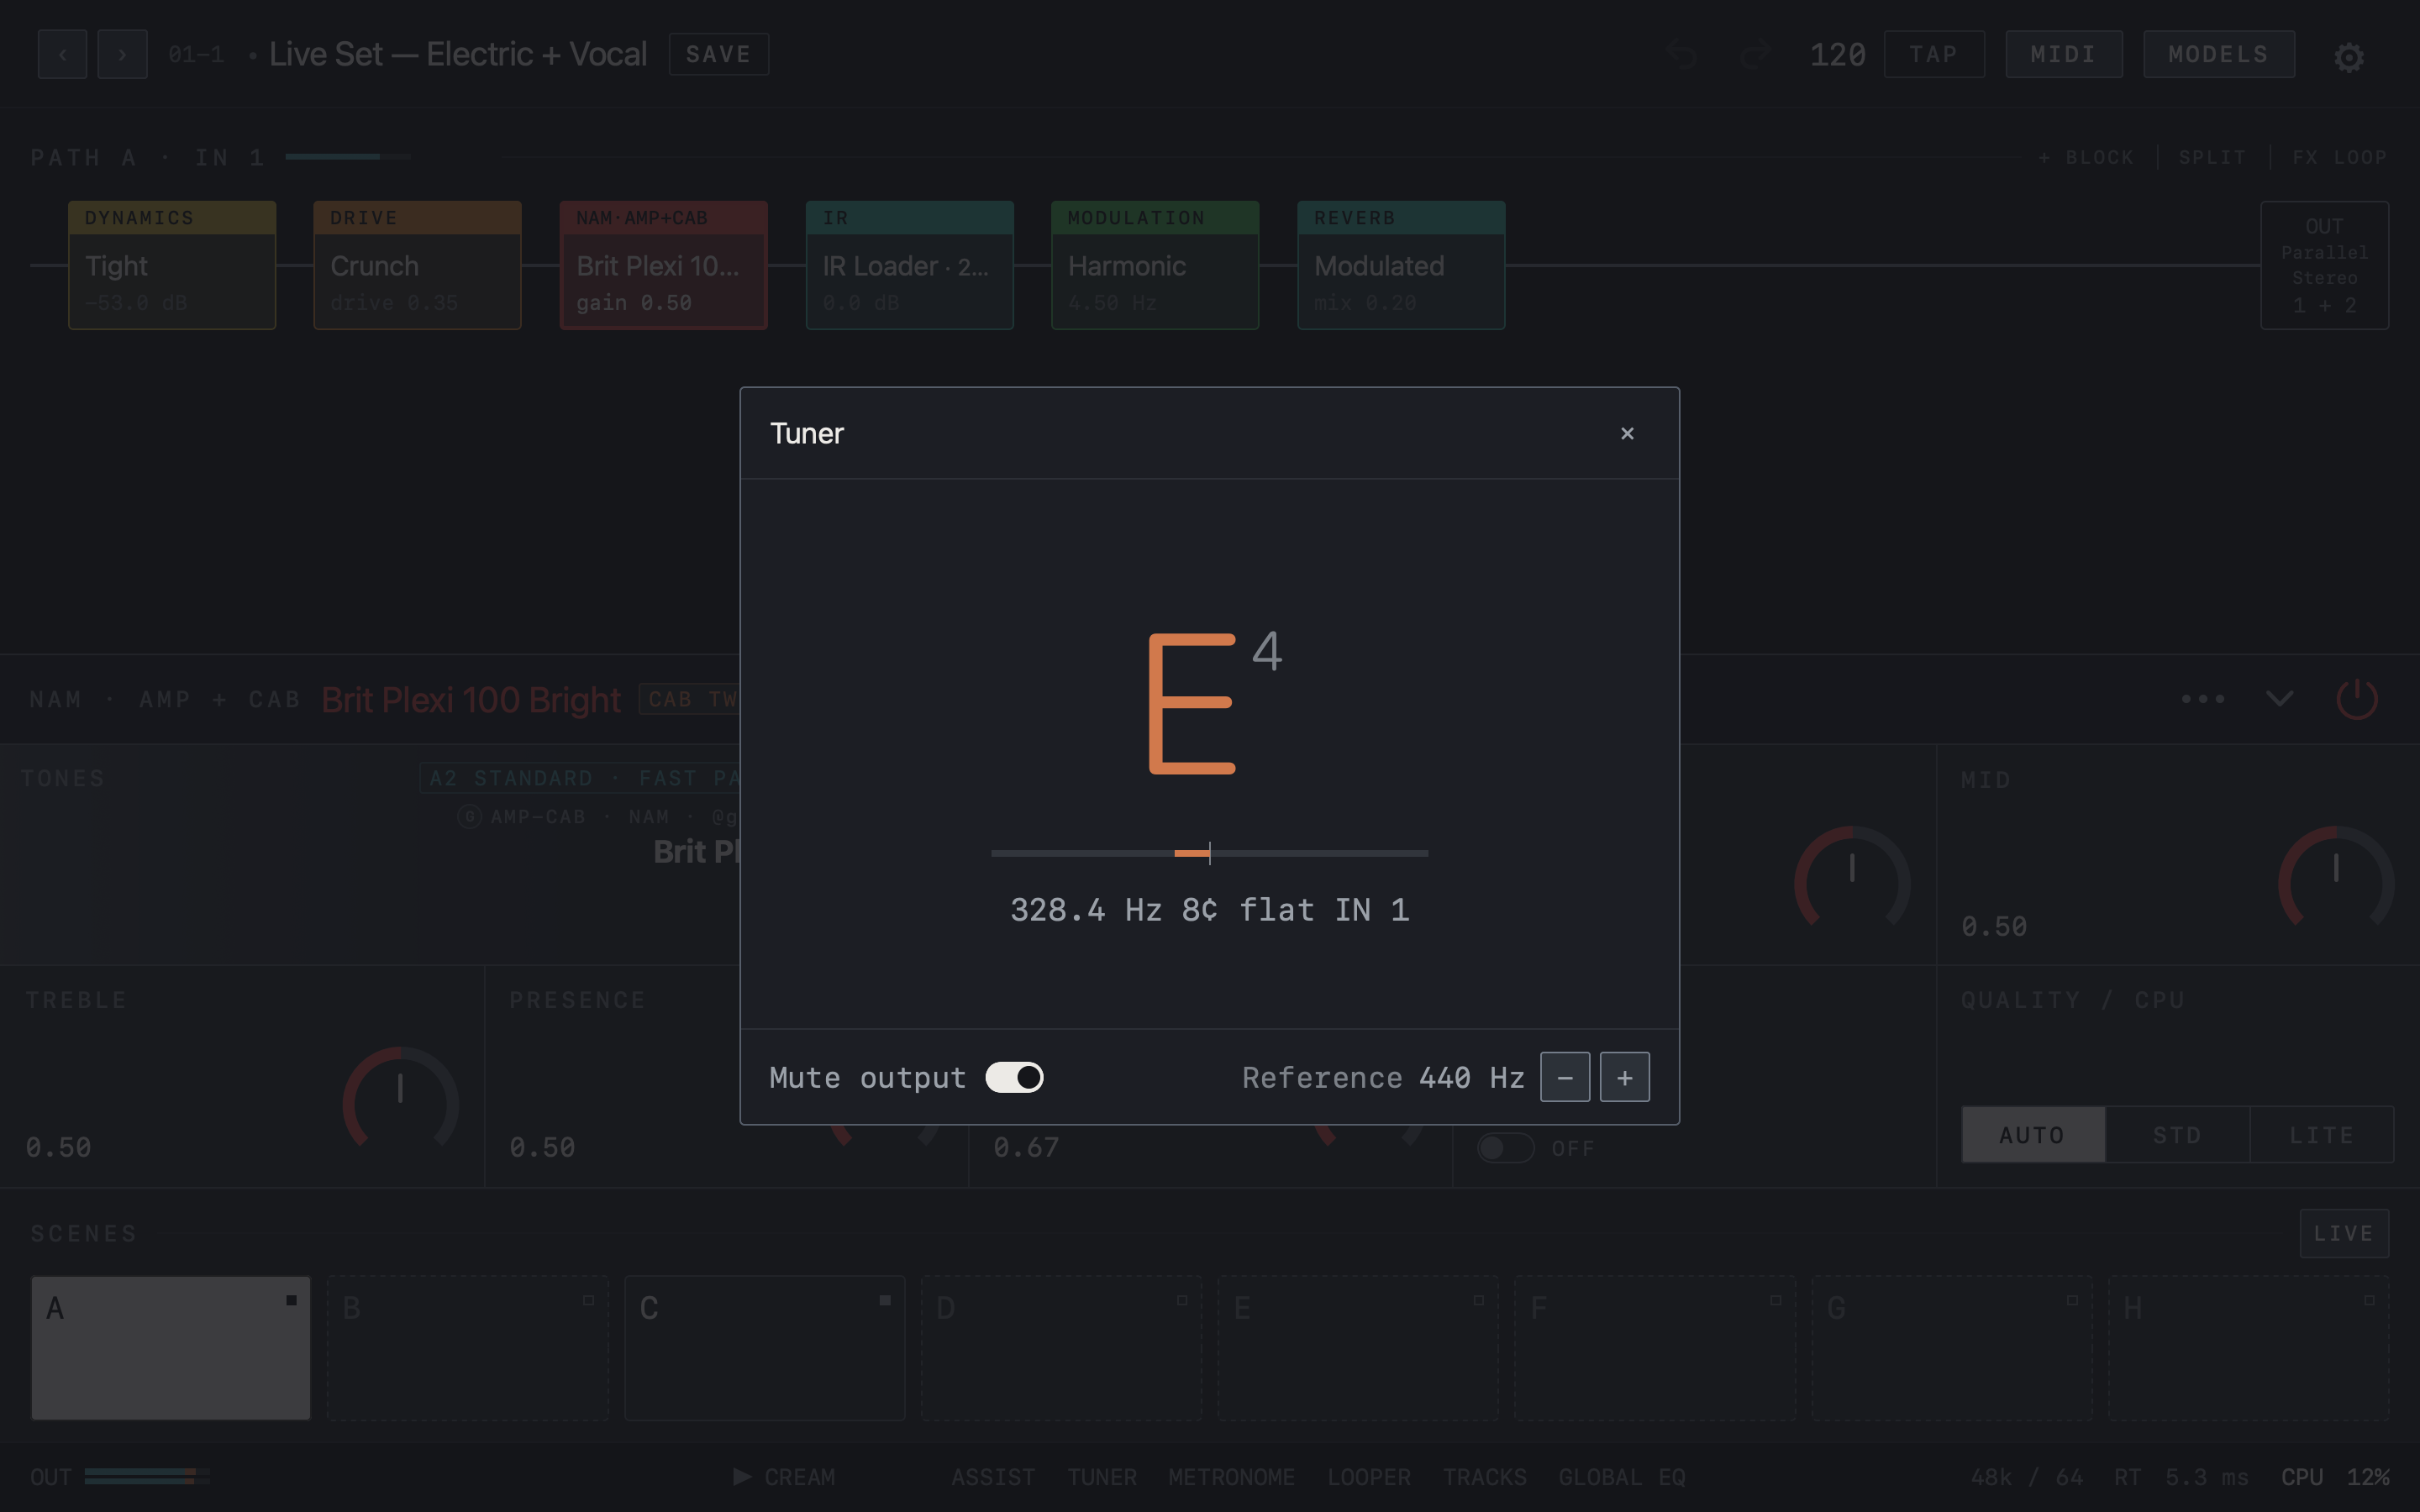Screen dimensions: 2420x1512
Task: Open LOOPER in the bottom bar
Action: pos(1369,1477)
